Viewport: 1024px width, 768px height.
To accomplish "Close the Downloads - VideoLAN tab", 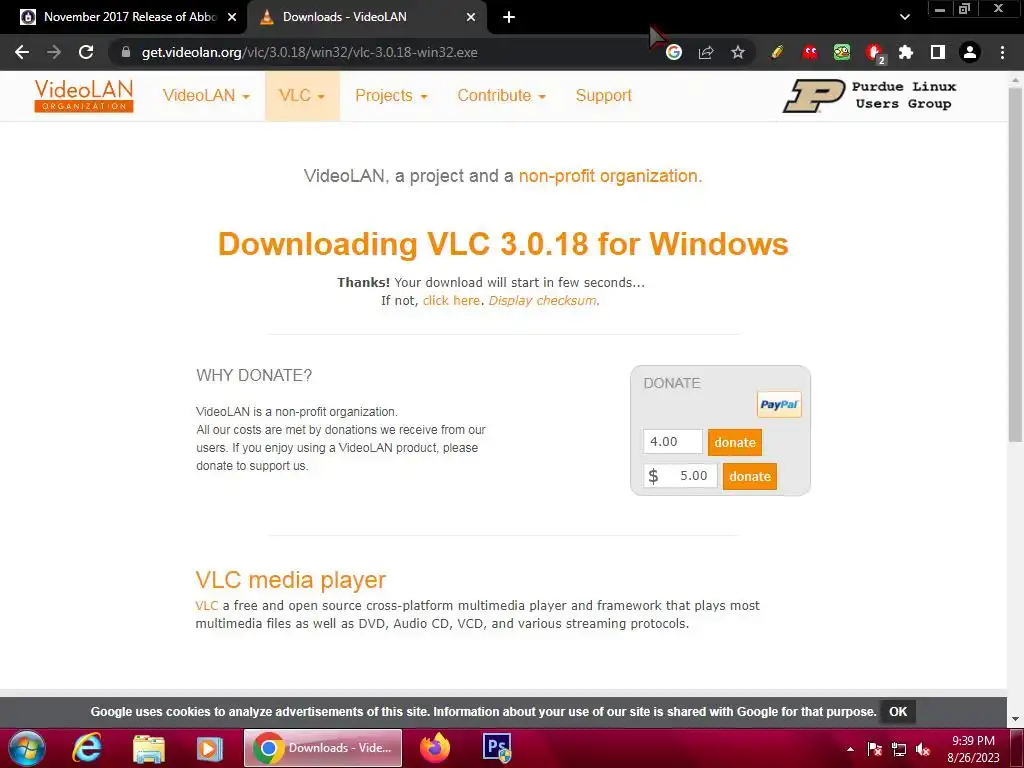I will click(x=471, y=17).
